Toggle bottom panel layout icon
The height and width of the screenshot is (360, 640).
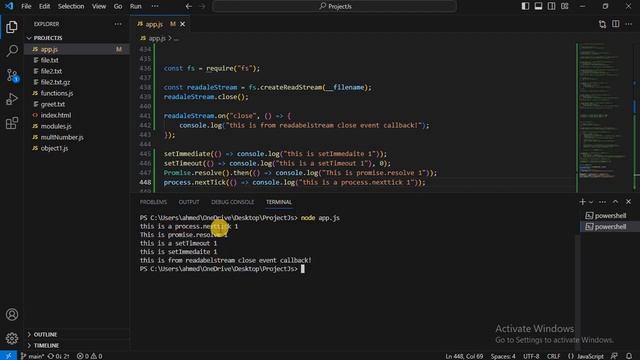pos(538,6)
